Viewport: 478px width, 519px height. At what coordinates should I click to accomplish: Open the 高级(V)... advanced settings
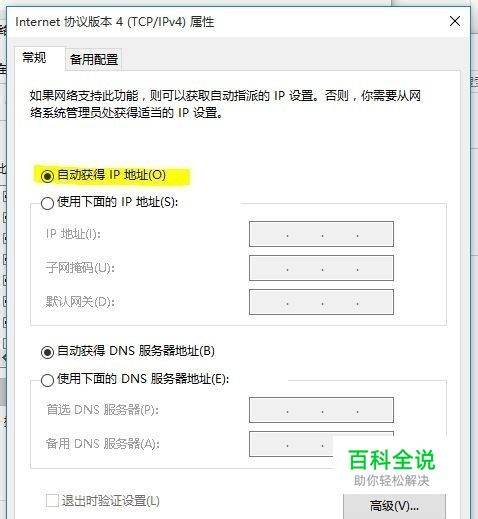point(394,506)
